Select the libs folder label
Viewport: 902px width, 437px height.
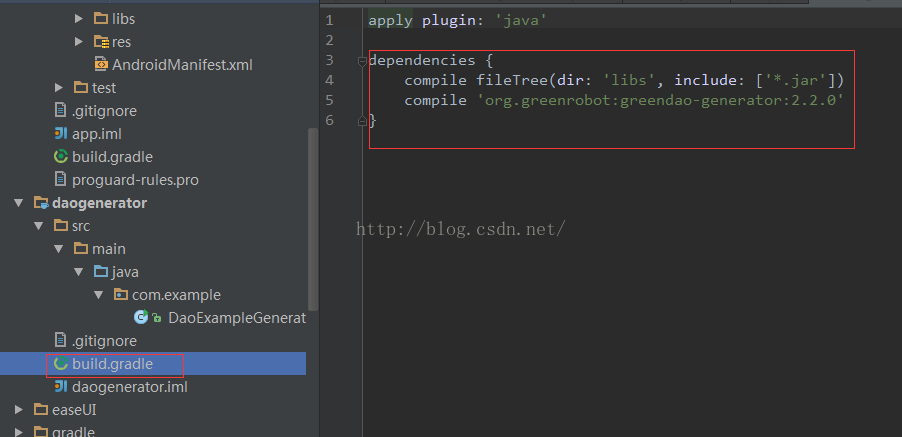[124, 19]
